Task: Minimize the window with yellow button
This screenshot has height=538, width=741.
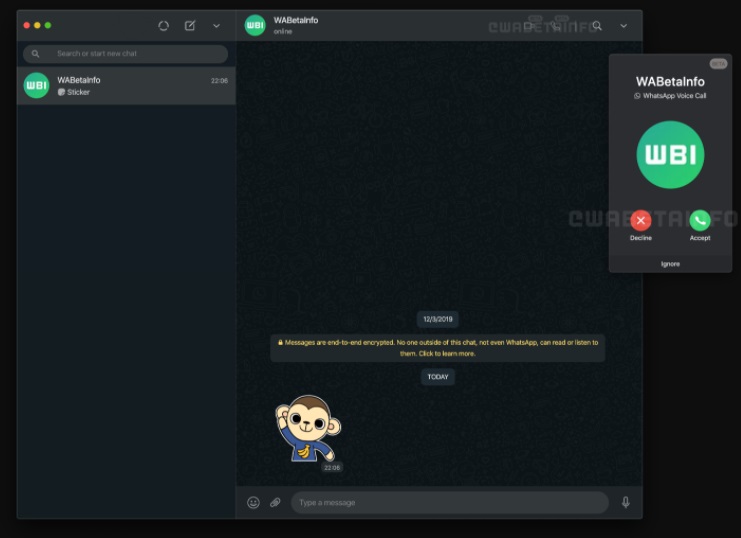Action: (x=37, y=25)
